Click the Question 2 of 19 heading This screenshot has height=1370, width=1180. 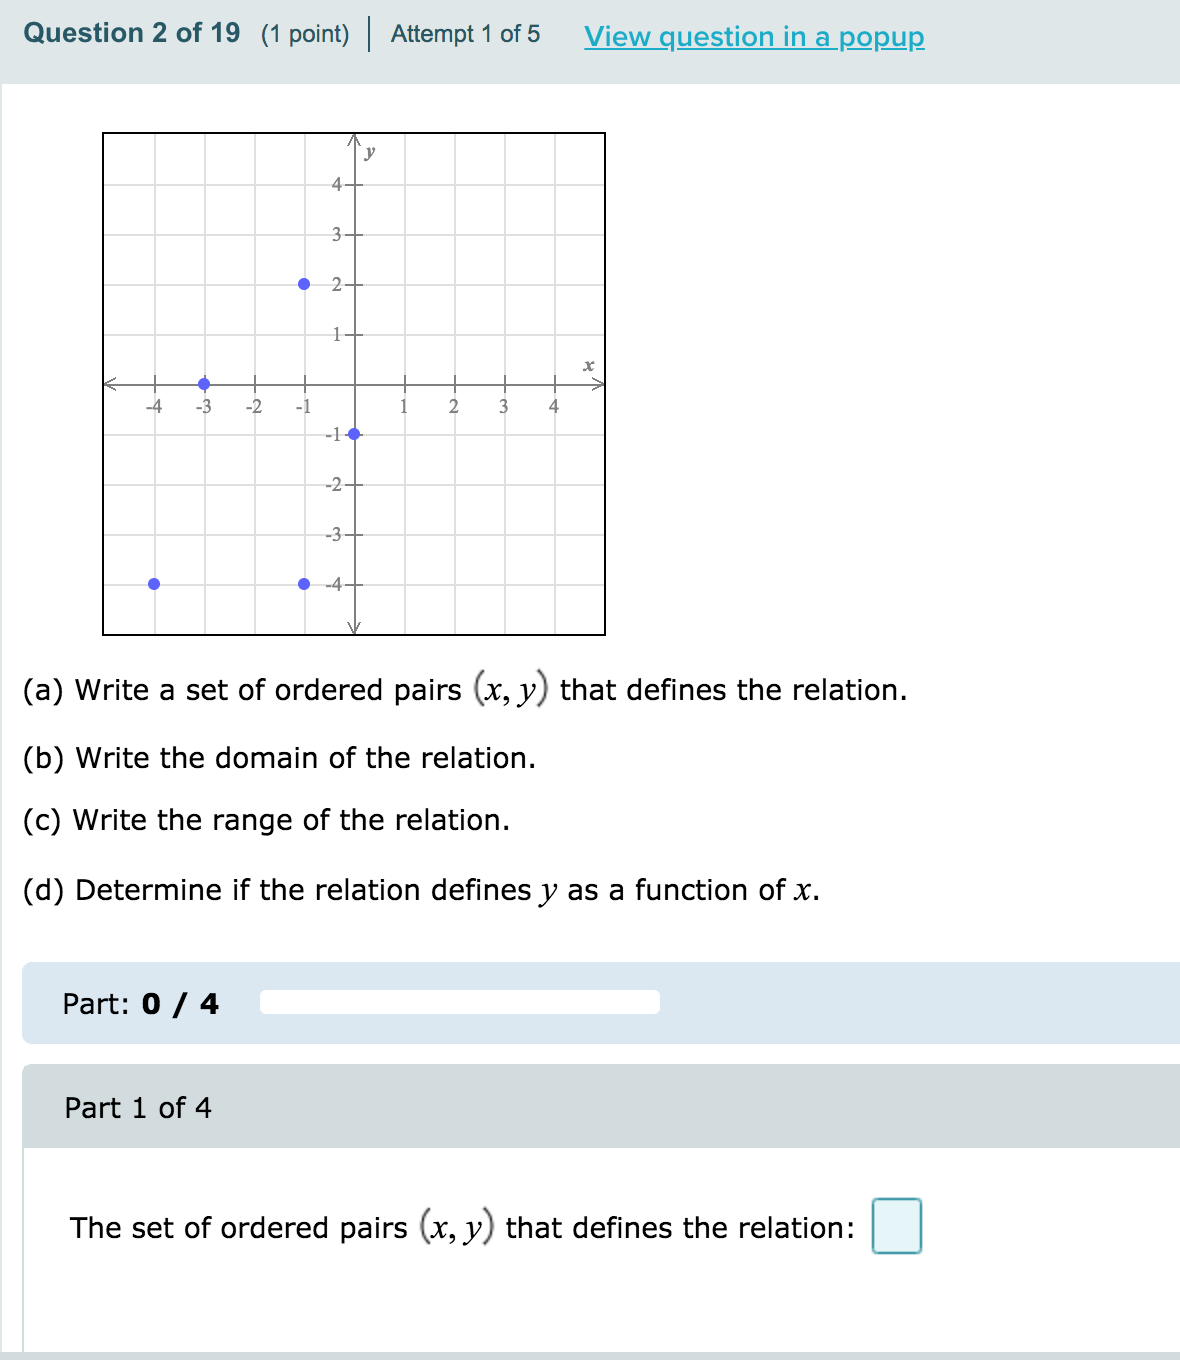coord(132,32)
